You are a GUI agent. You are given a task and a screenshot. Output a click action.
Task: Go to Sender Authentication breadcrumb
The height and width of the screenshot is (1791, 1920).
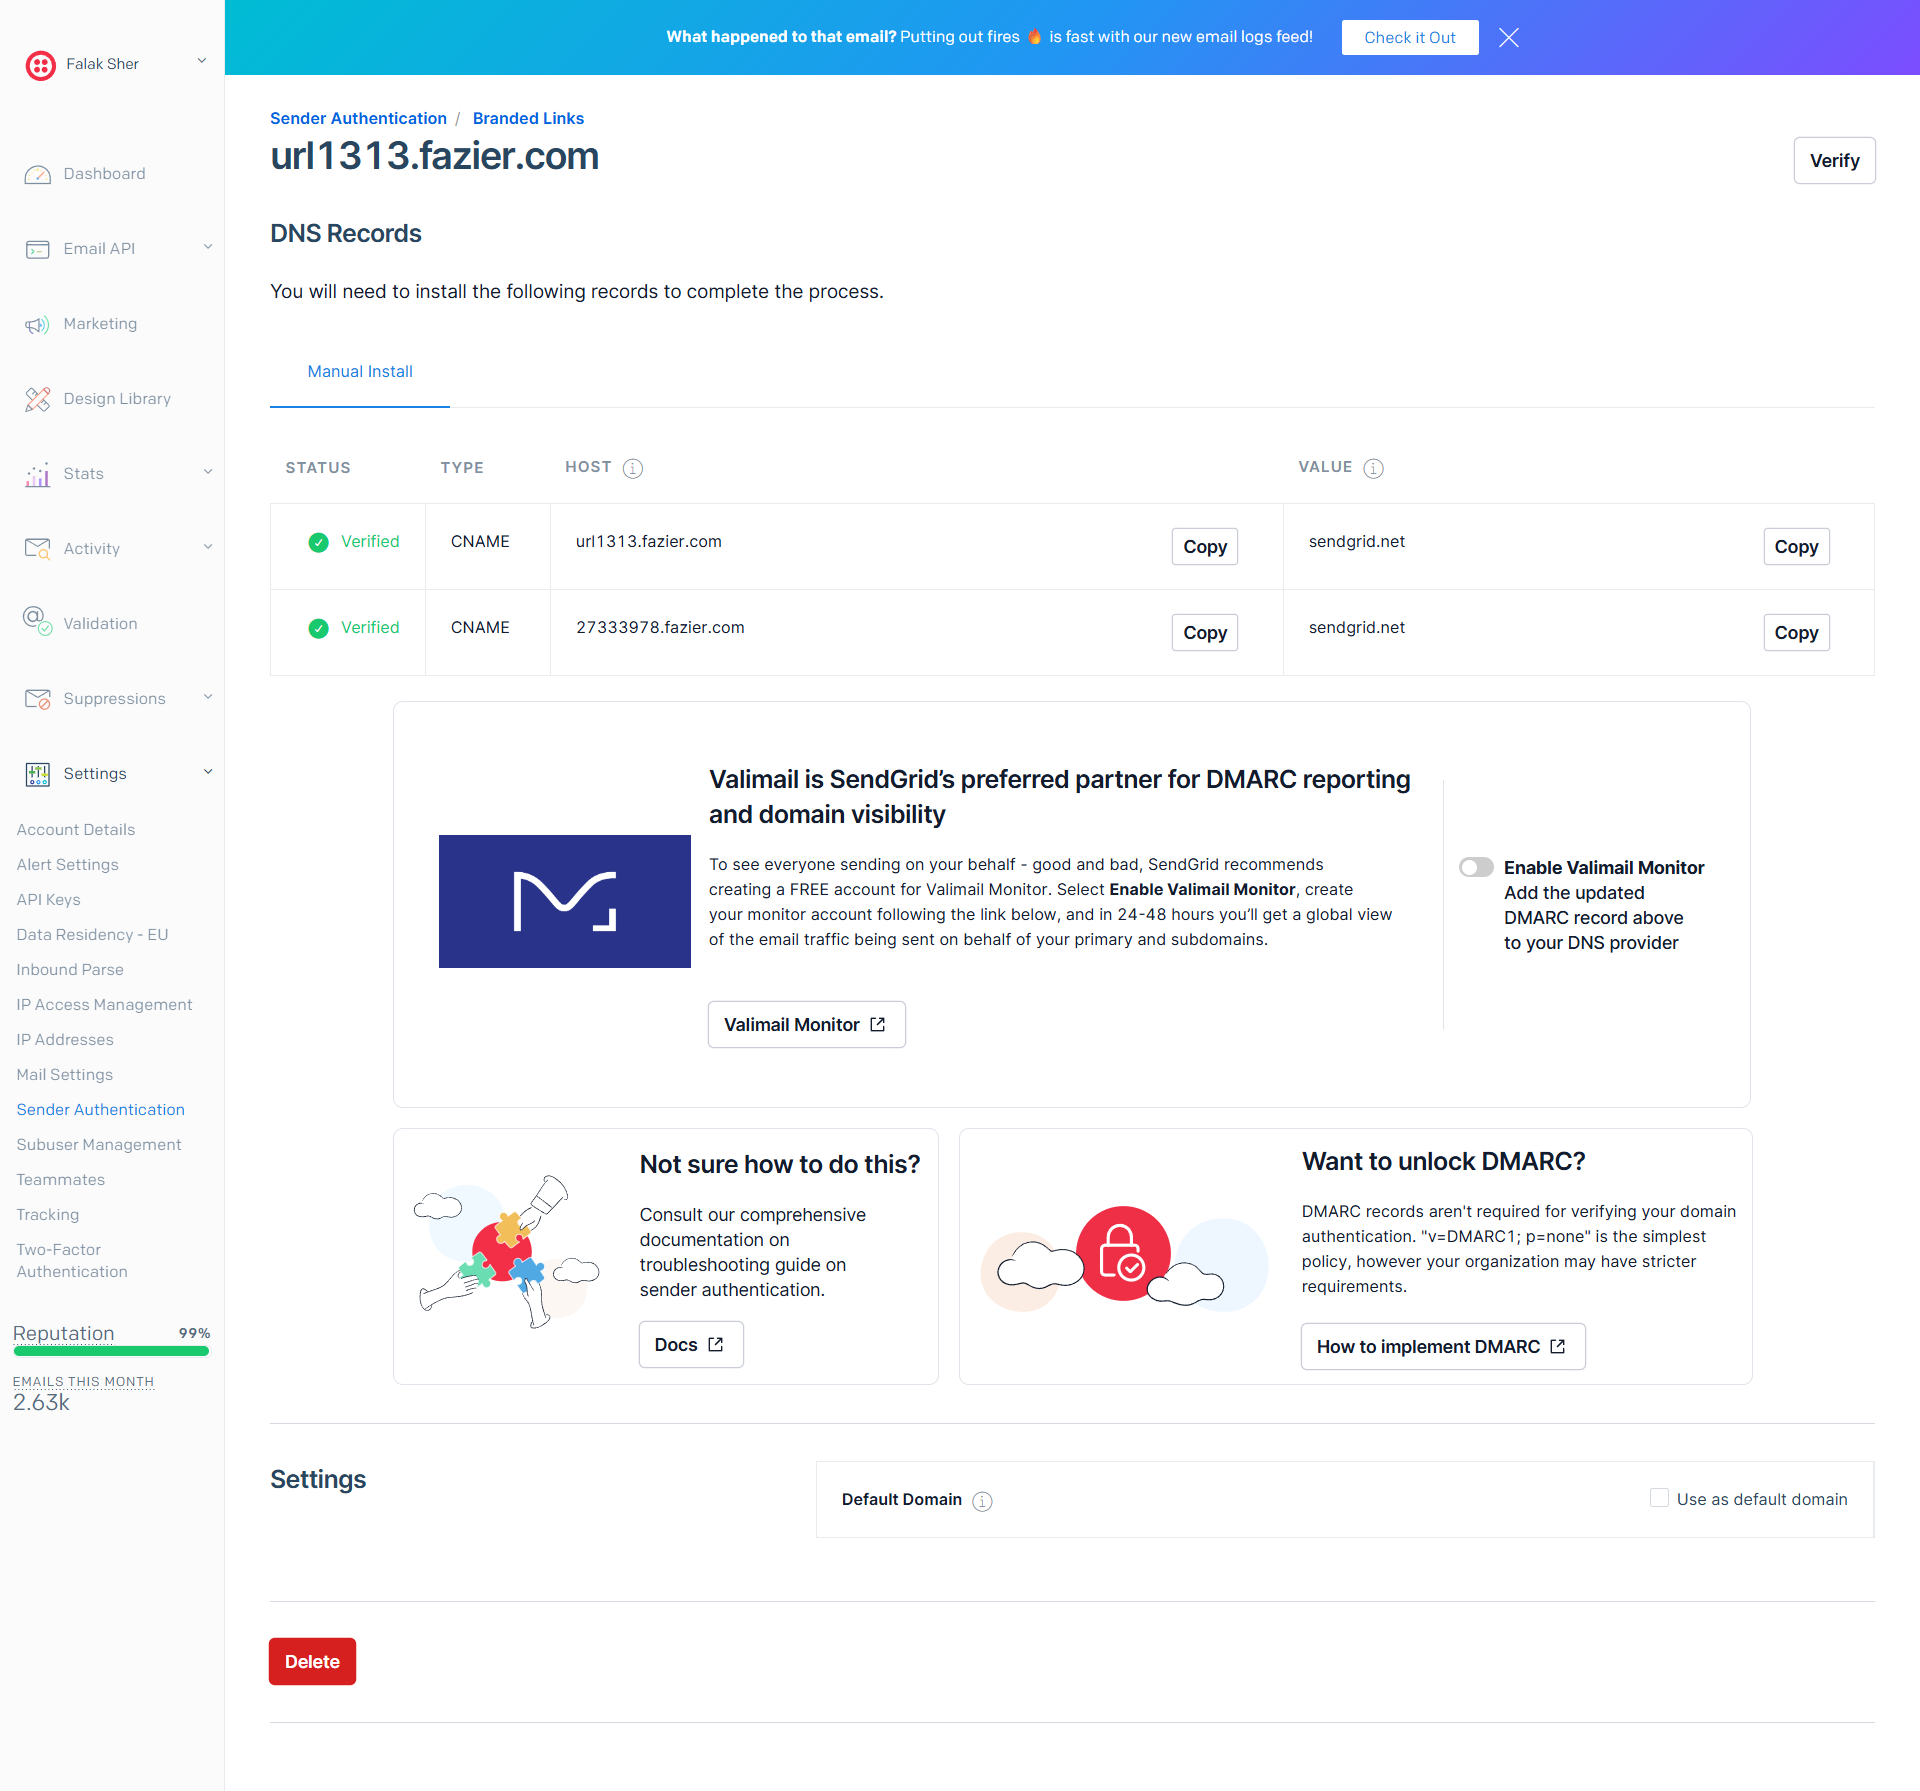358,118
